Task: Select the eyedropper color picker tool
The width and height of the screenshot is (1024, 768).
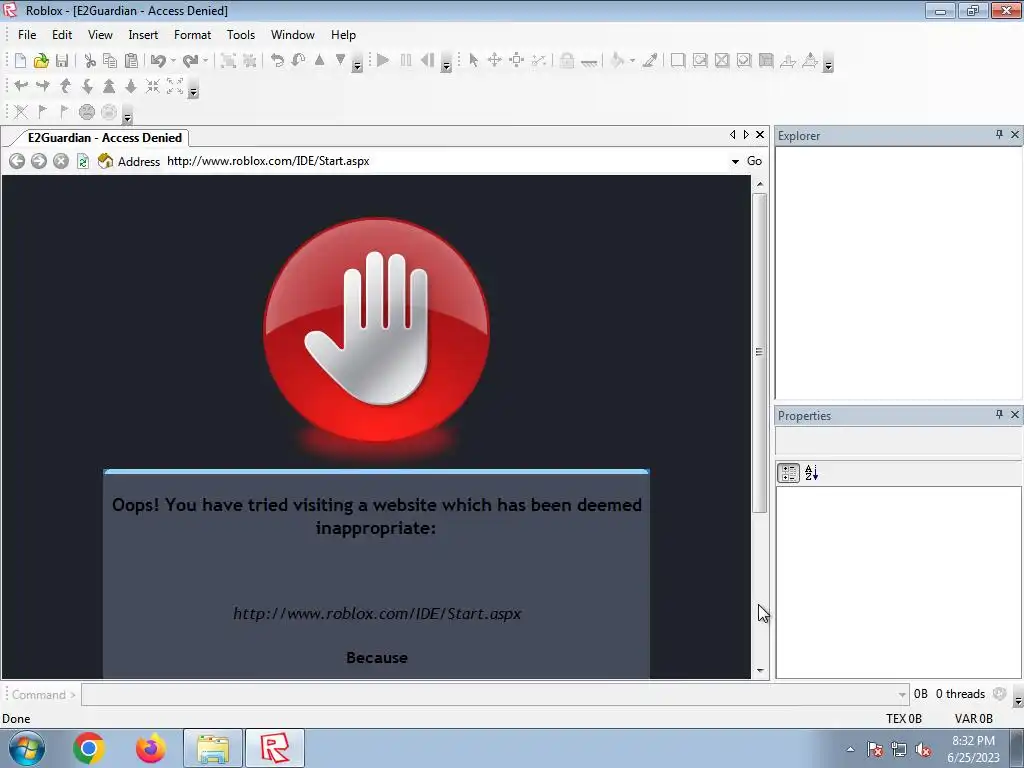Action: (x=650, y=61)
